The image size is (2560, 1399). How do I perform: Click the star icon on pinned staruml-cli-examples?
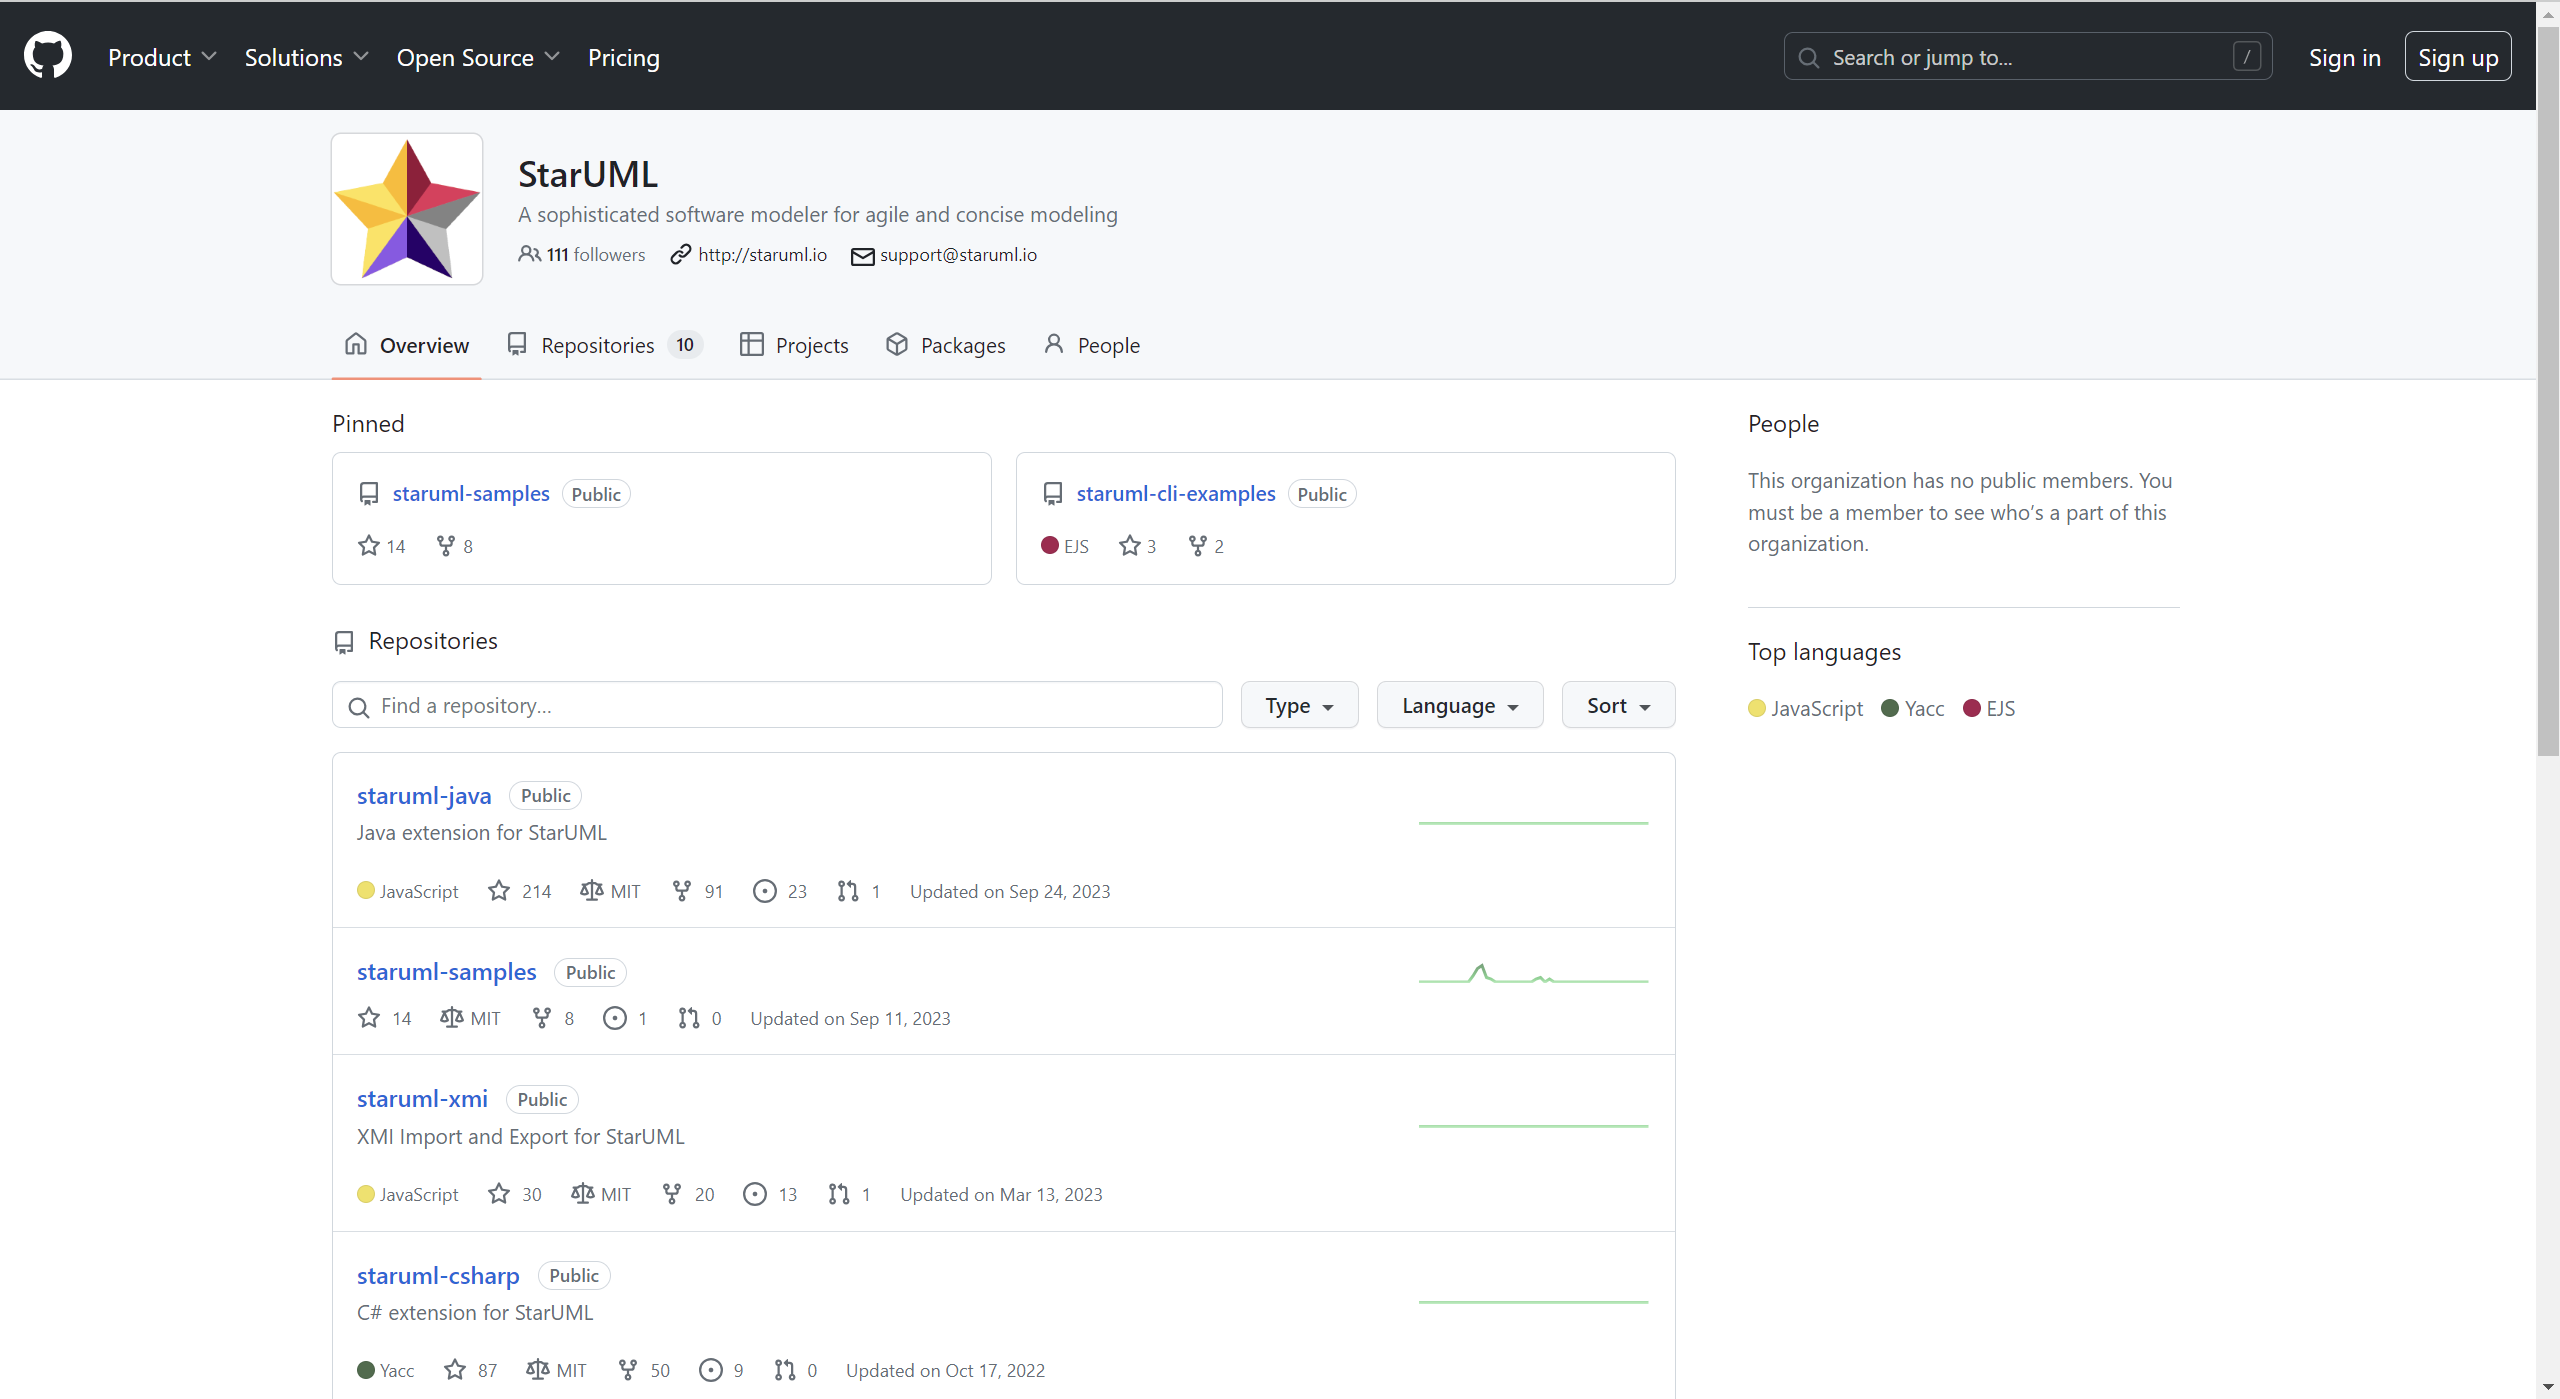1130,546
